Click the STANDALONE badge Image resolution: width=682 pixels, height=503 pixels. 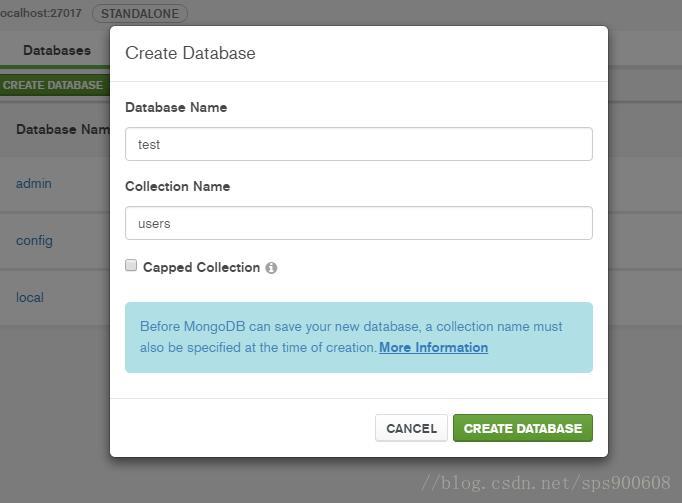(140, 13)
